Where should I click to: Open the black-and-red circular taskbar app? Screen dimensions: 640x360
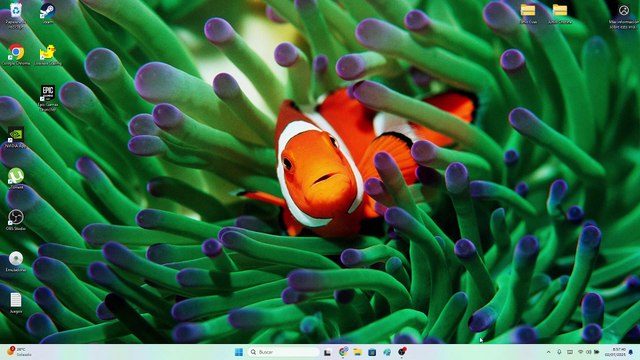(x=402, y=351)
